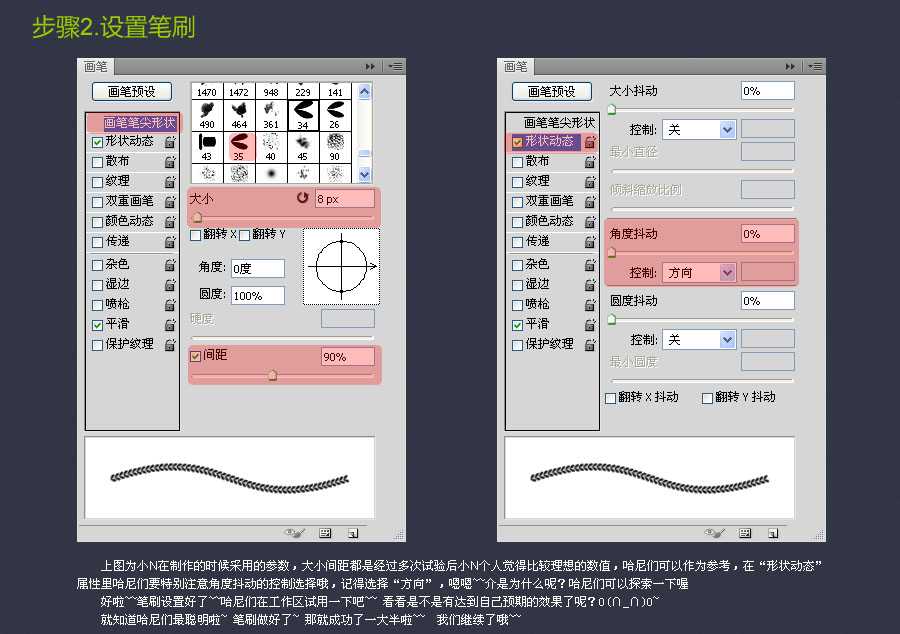Click 画笔预设 button in the left panel
Image resolution: width=900 pixels, height=634 pixels.
point(132,91)
